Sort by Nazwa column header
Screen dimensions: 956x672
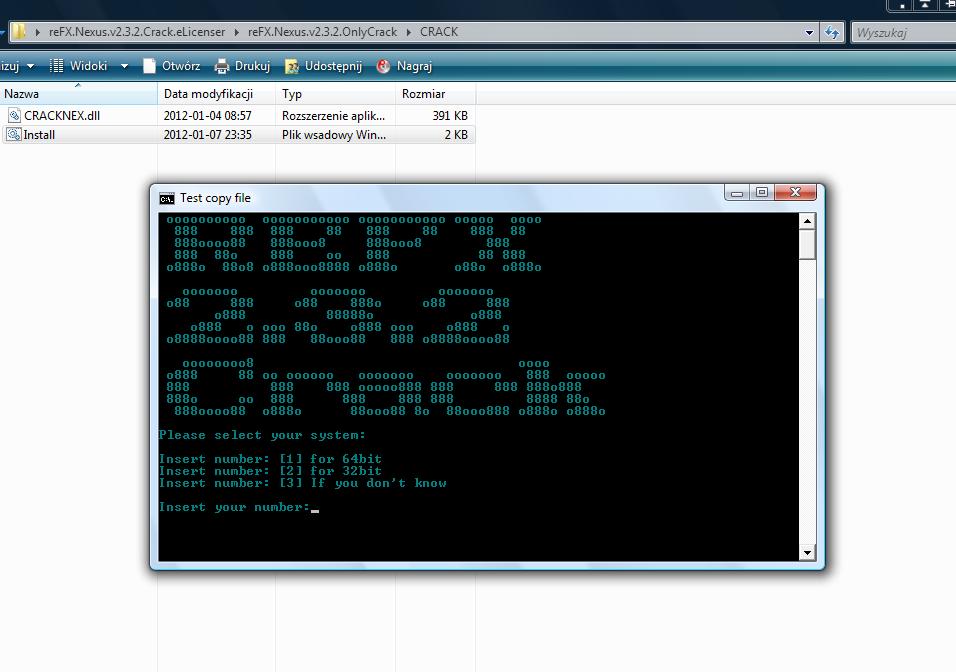coord(79,94)
